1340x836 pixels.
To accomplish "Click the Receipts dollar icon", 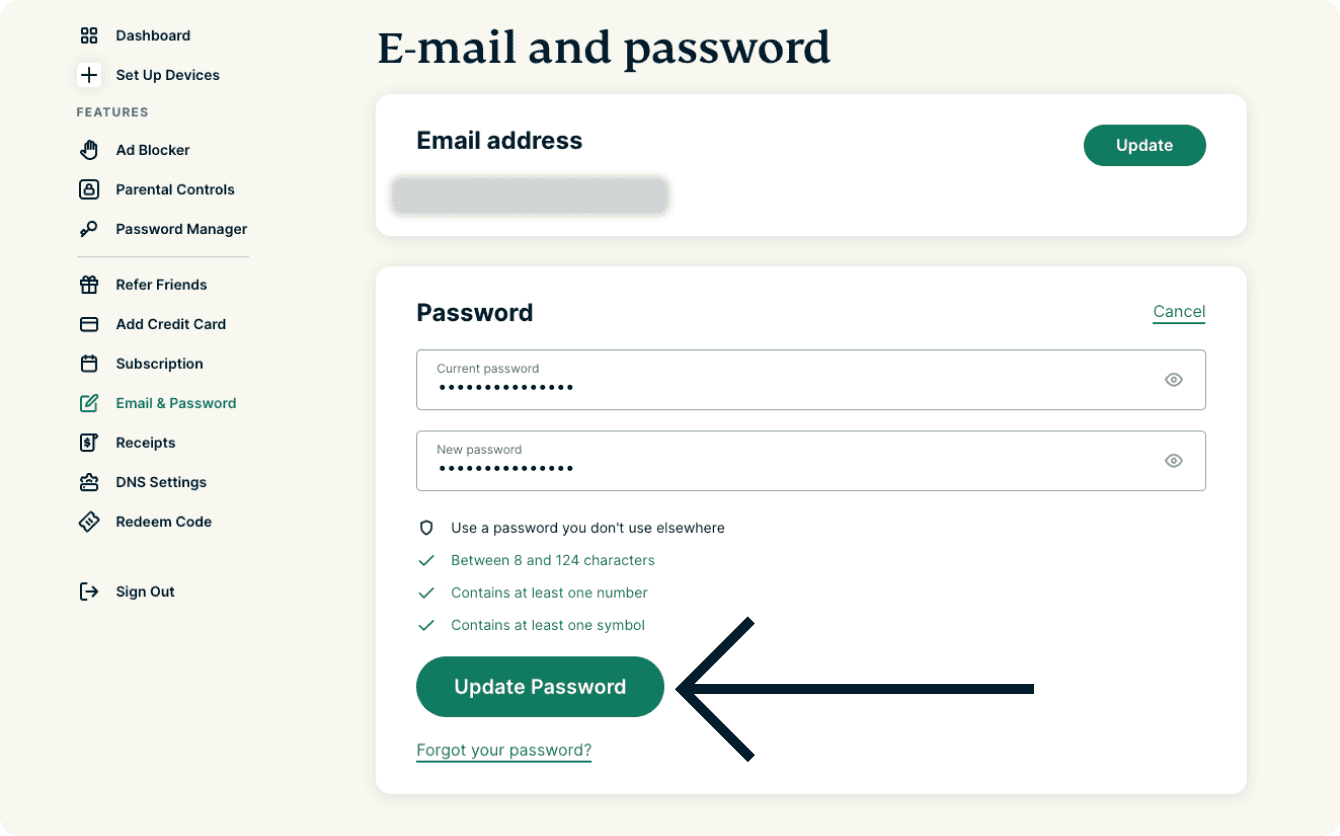I will [89, 443].
